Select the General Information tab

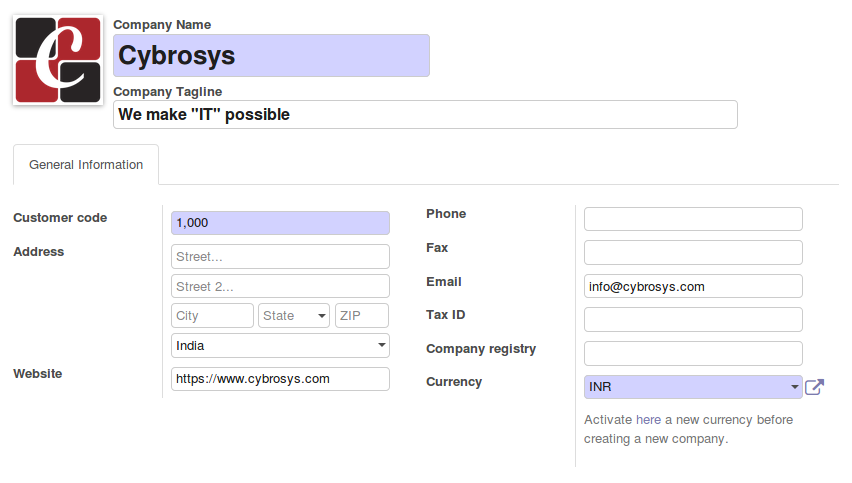86,165
